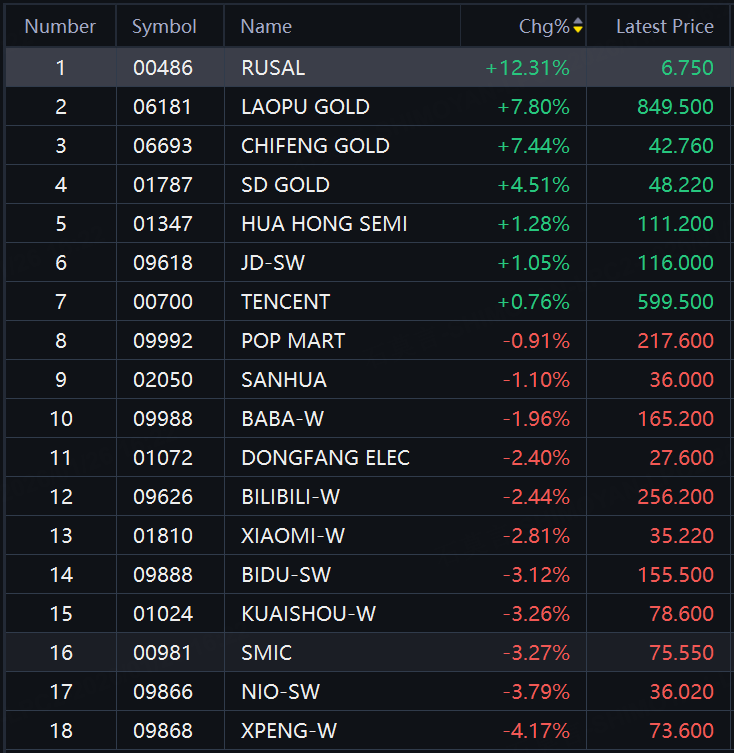Click the Chg% sort arrow icon
734x753 pixels.
point(577,26)
